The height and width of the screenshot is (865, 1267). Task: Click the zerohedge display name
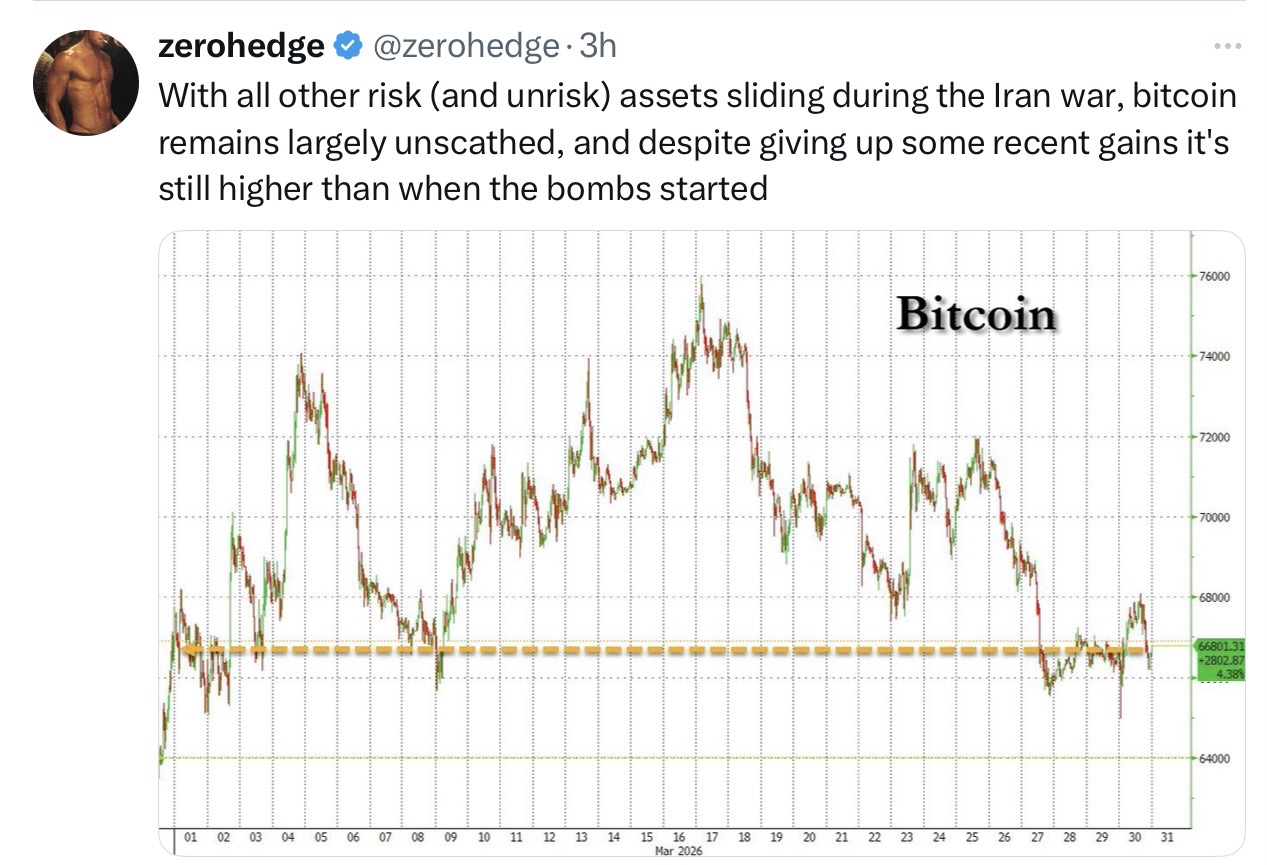point(241,46)
